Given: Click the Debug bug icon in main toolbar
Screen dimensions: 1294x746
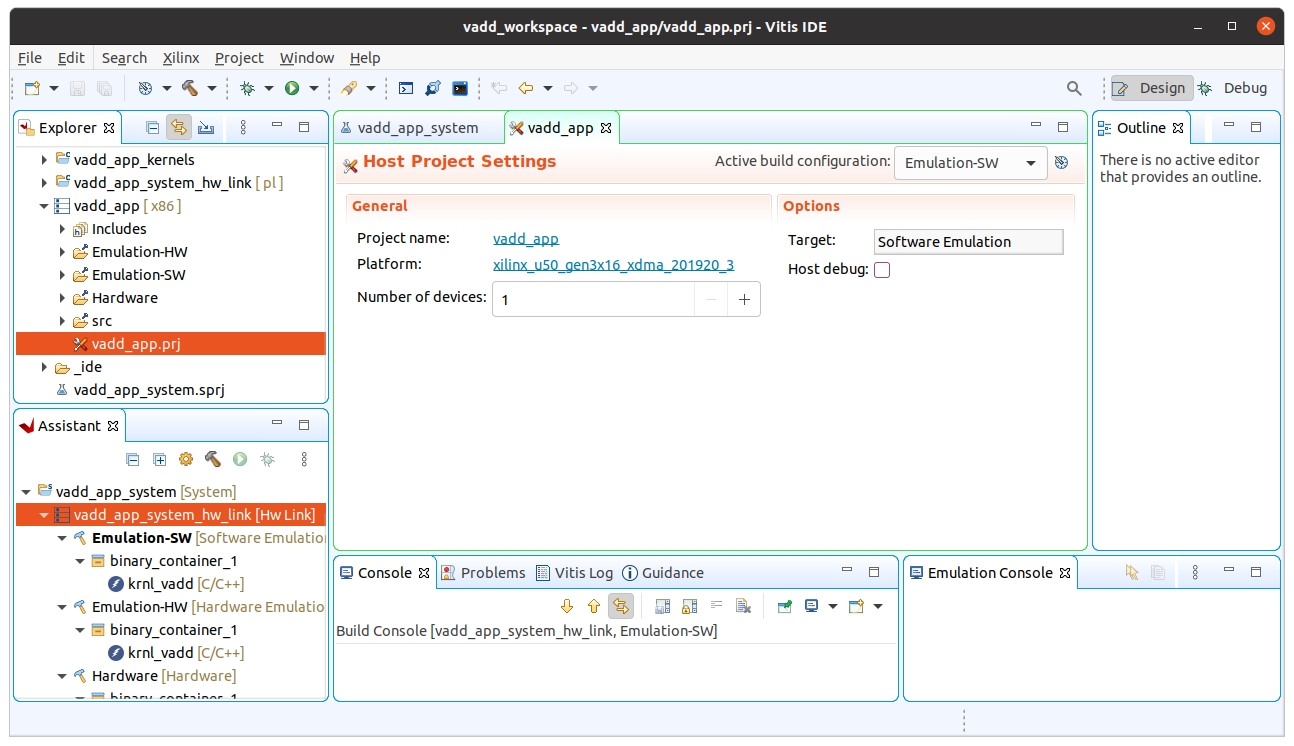Looking at the screenshot, I should [247, 88].
